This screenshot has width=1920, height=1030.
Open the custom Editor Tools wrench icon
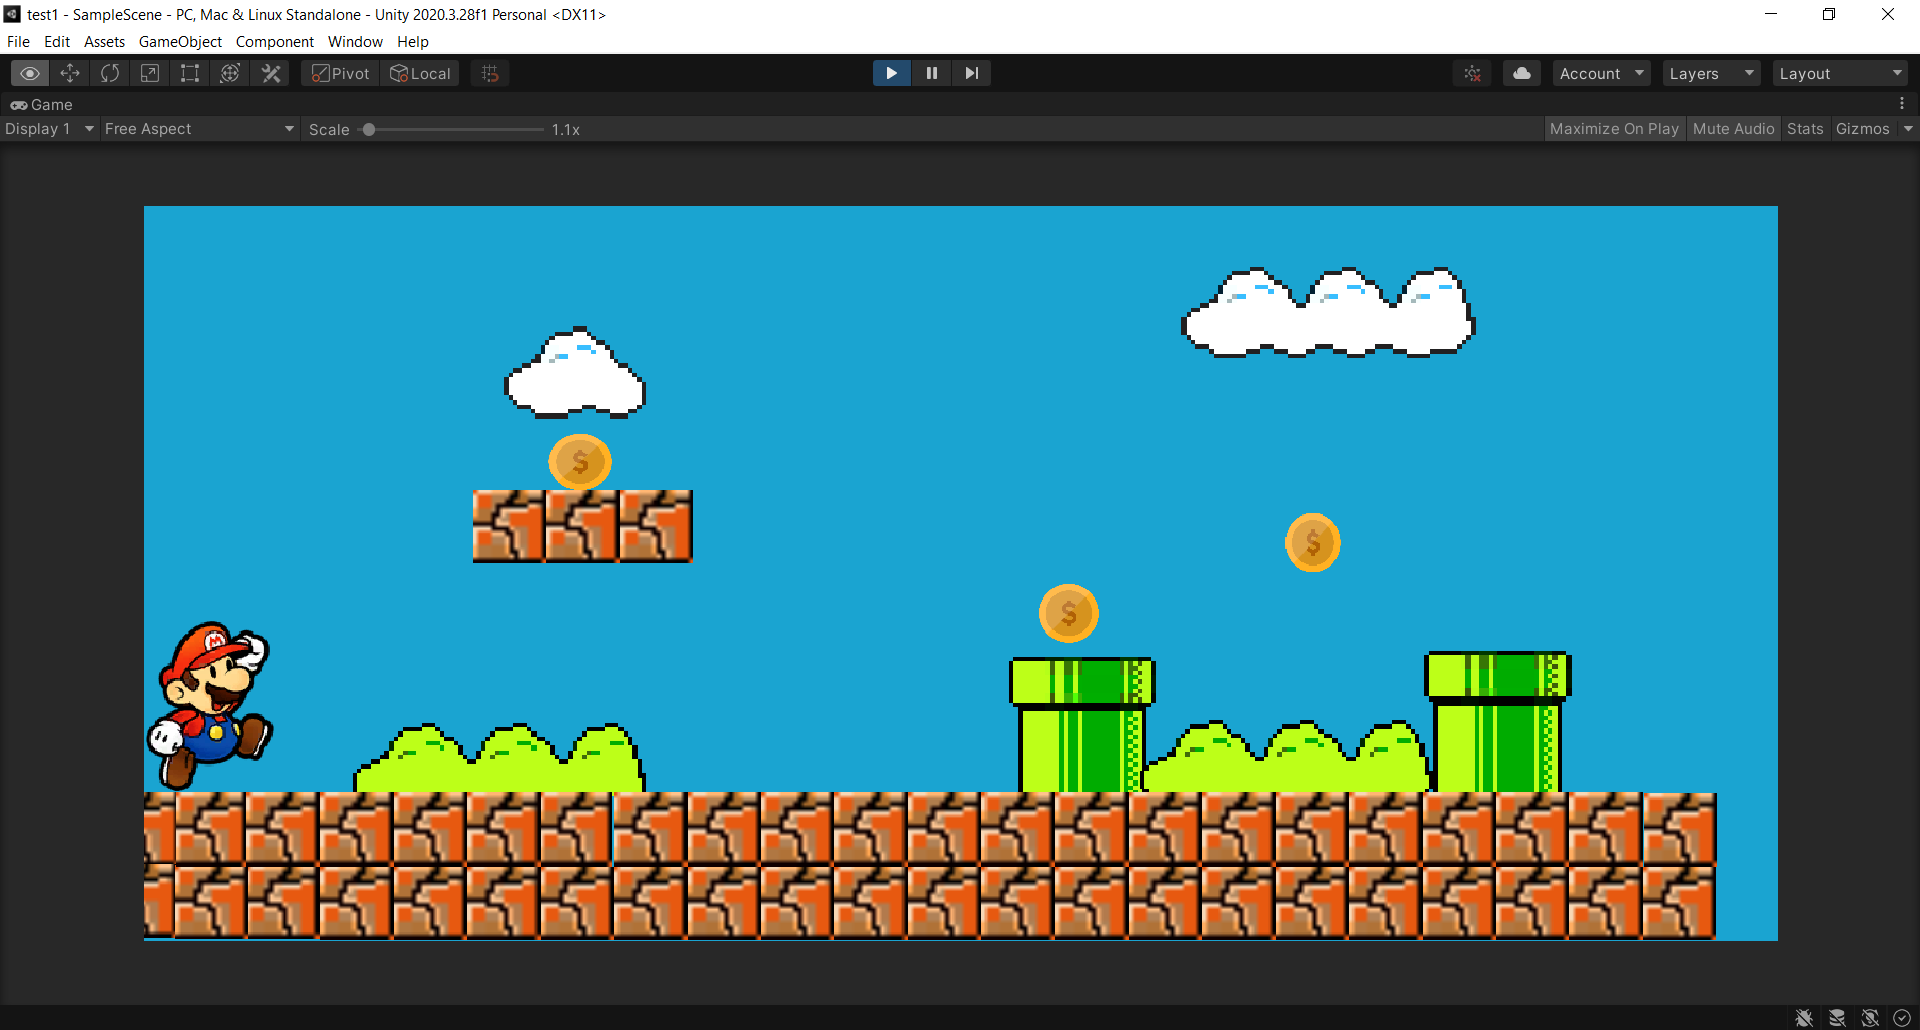269,72
